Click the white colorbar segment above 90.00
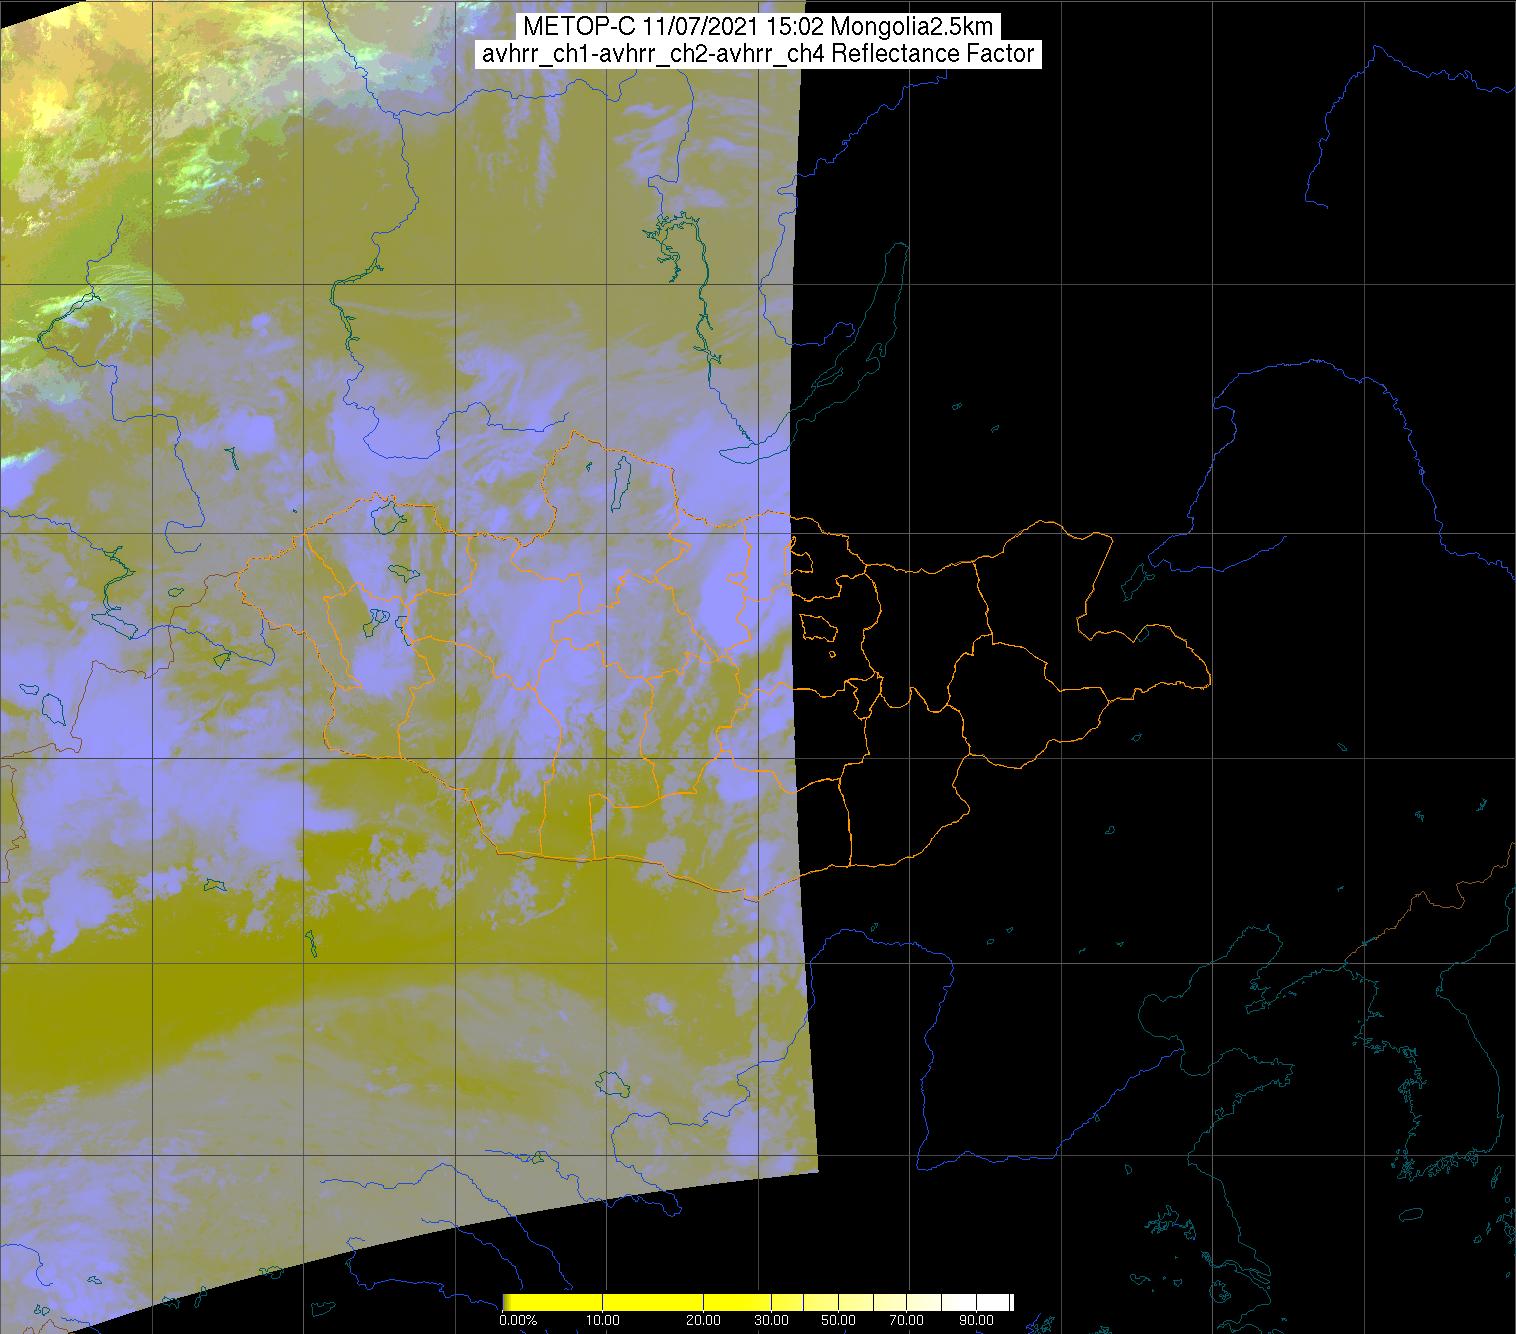Screen dimensions: 1516x1334 993,1302
